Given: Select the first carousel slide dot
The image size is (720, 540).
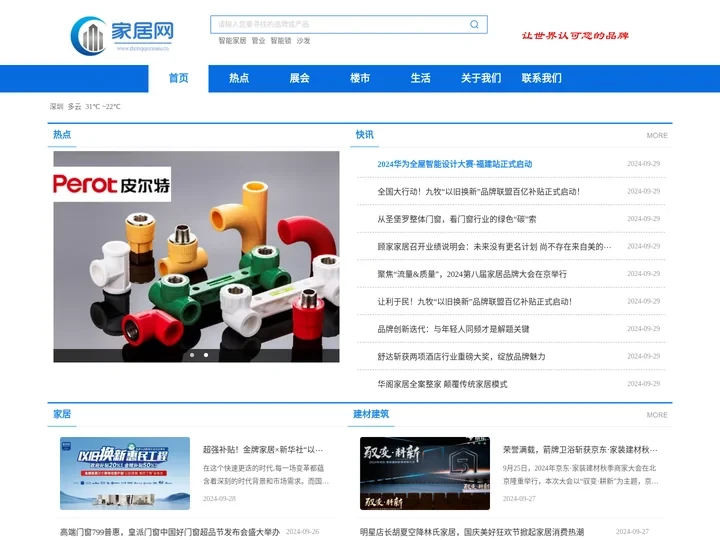Looking at the screenshot, I should tap(192, 355).
